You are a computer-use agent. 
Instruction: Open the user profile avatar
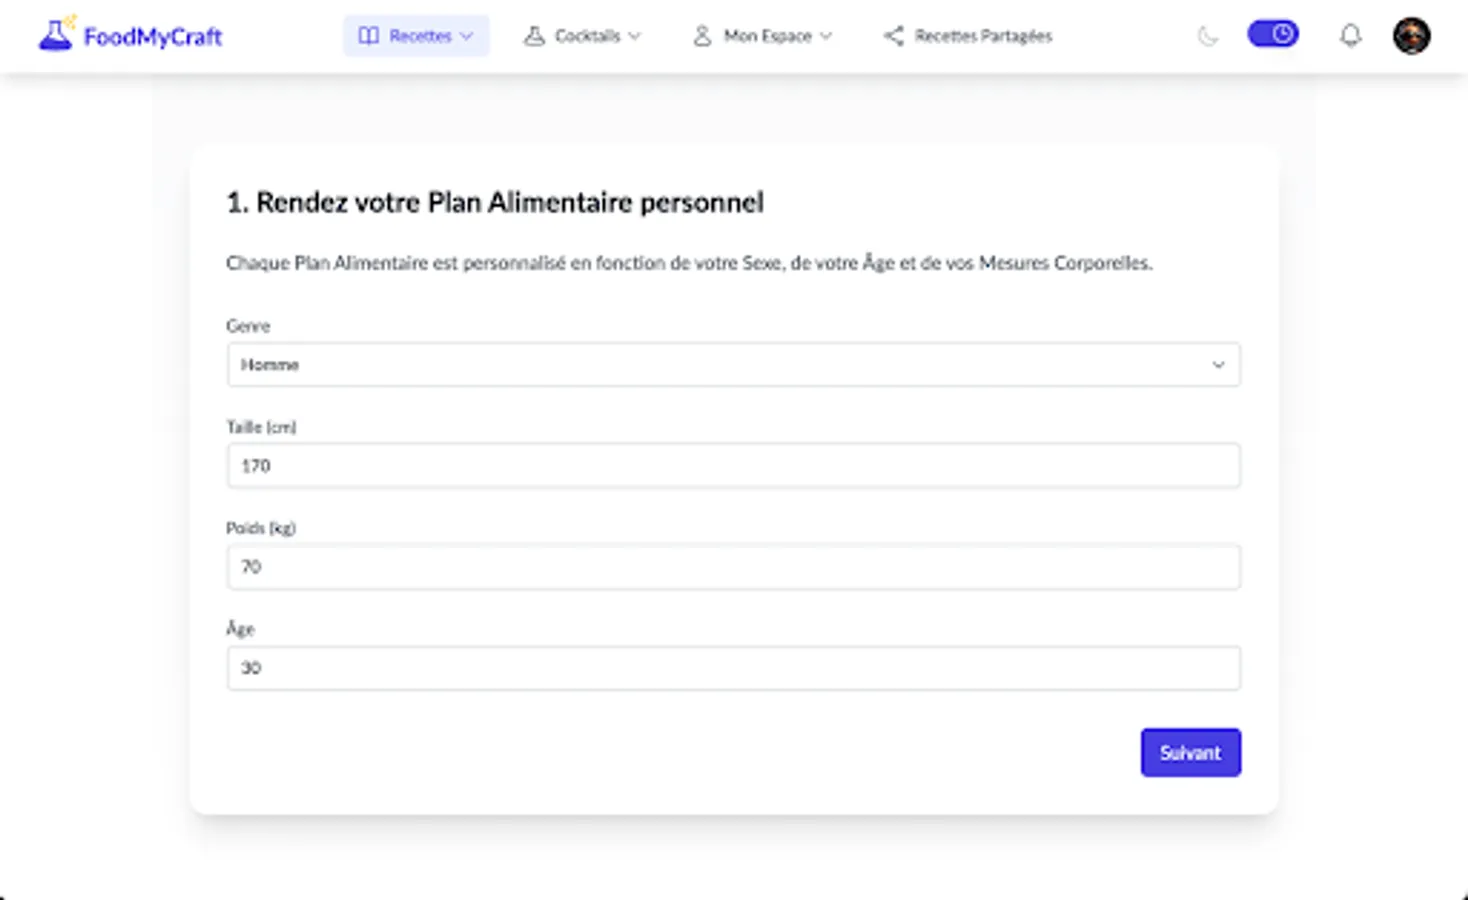tap(1411, 36)
